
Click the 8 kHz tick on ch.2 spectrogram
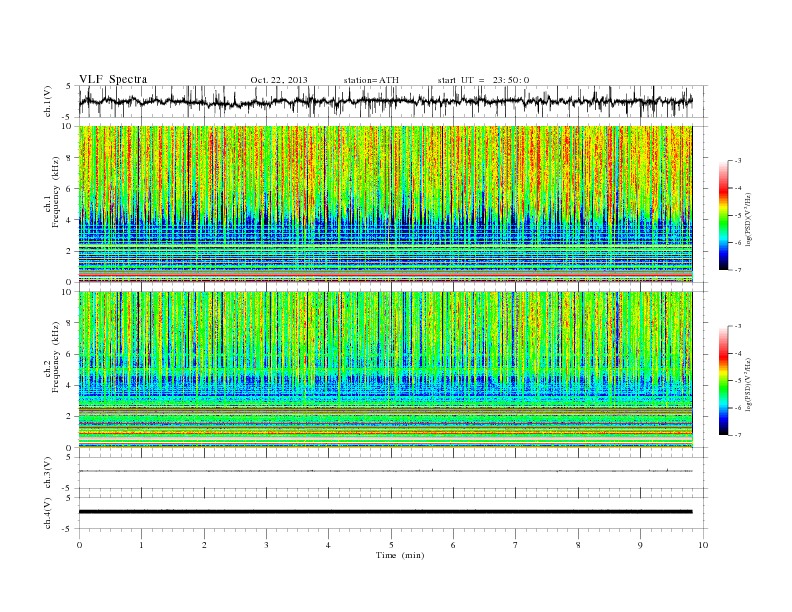coord(70,323)
